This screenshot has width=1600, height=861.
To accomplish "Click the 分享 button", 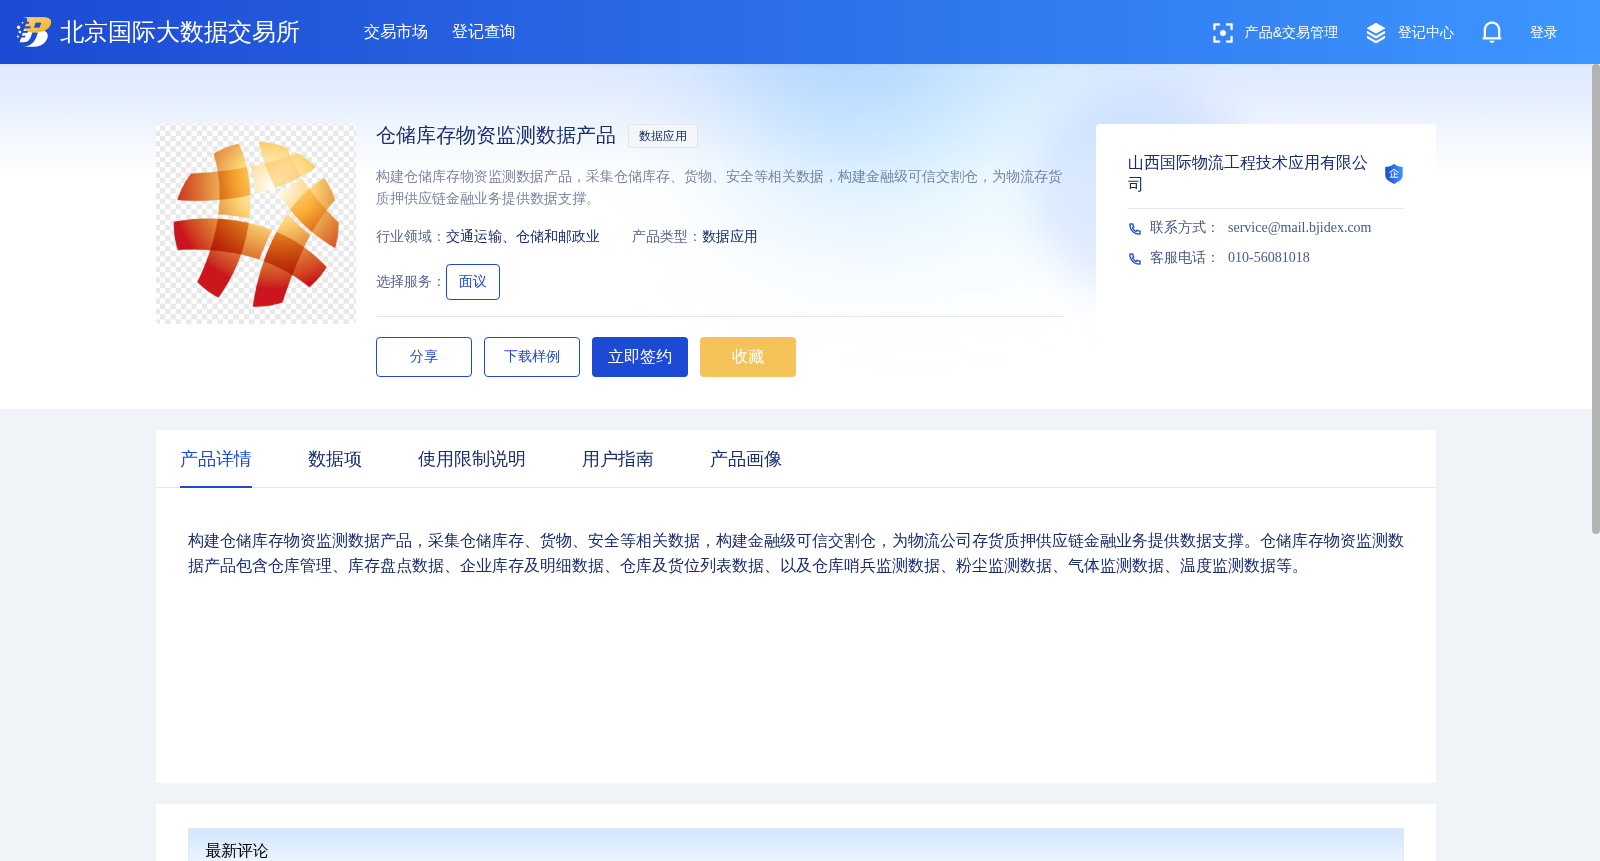I will point(424,357).
